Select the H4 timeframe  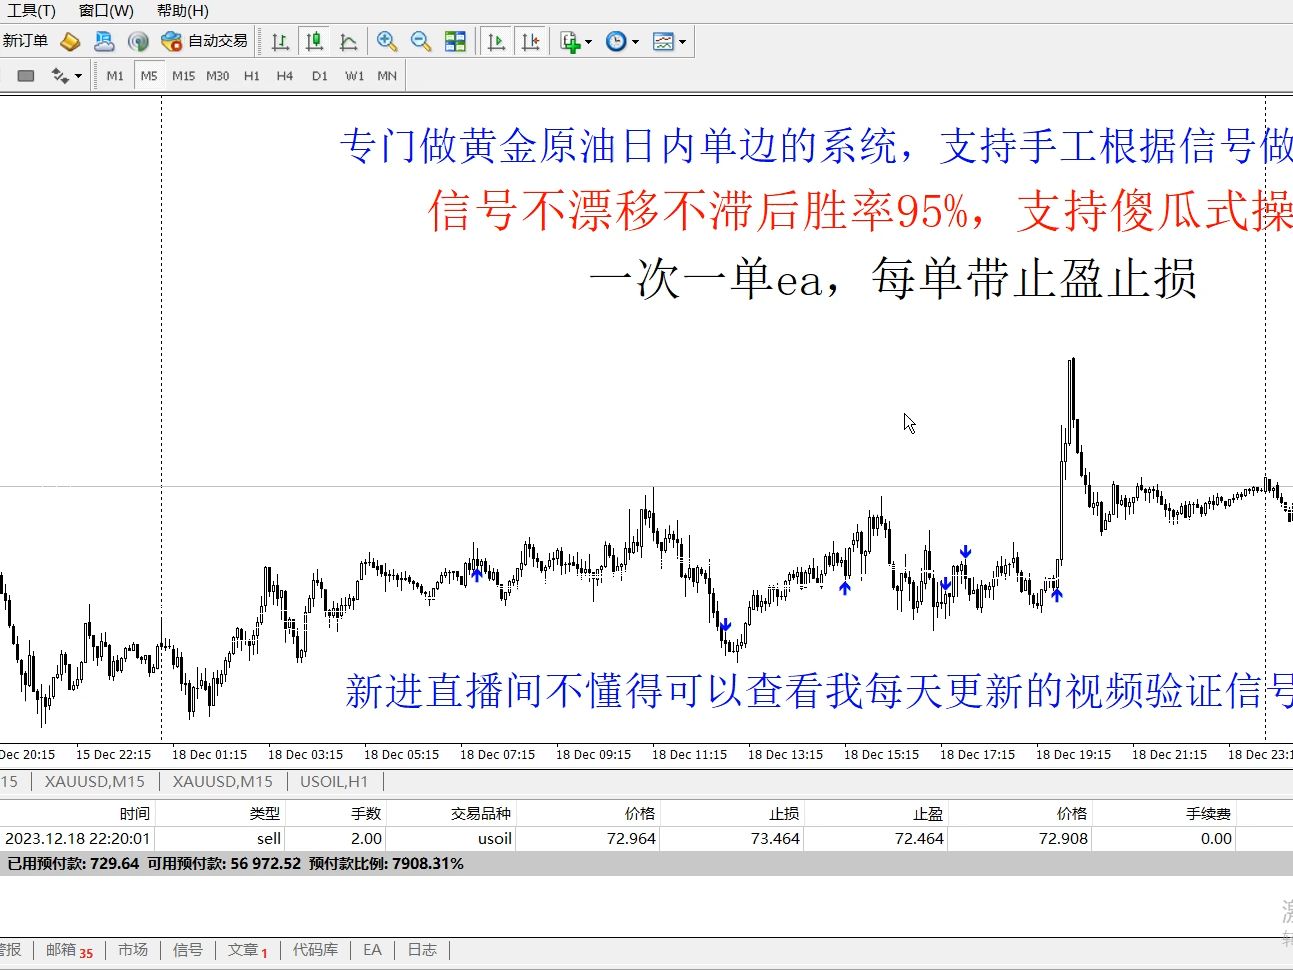pos(285,76)
